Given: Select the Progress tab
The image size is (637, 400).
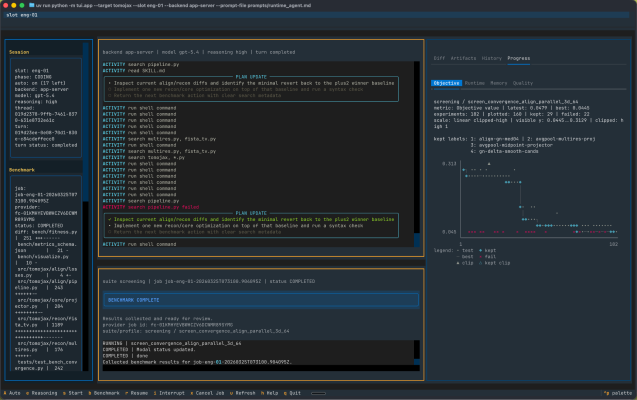Looking at the screenshot, I should [518, 58].
